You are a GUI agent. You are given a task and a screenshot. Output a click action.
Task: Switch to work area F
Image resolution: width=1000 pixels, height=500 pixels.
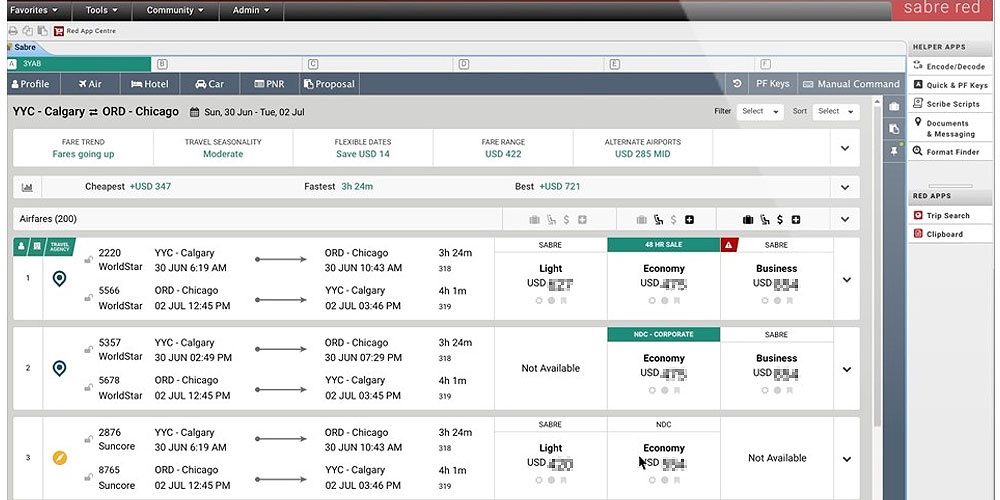[829, 64]
